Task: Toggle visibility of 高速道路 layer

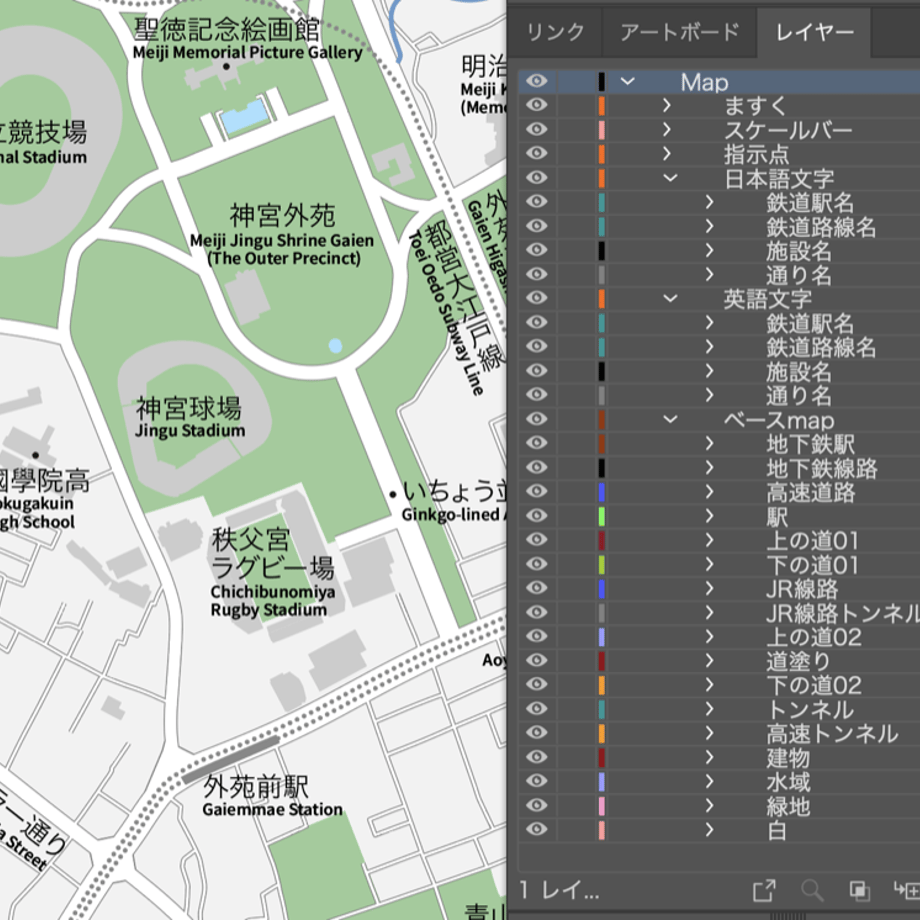Action: click(536, 491)
